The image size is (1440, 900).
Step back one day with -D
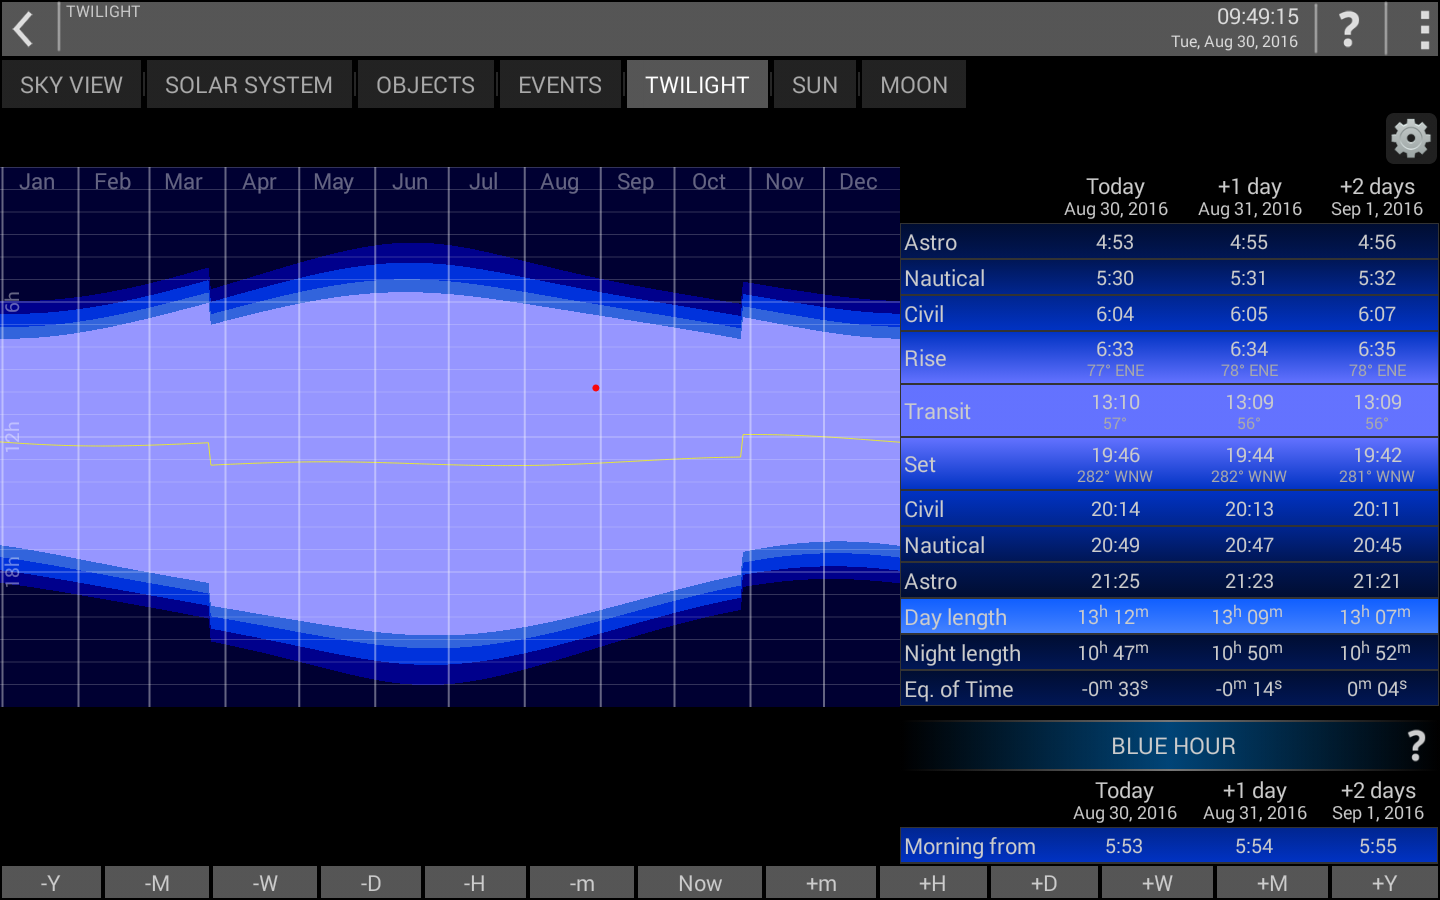click(371, 883)
